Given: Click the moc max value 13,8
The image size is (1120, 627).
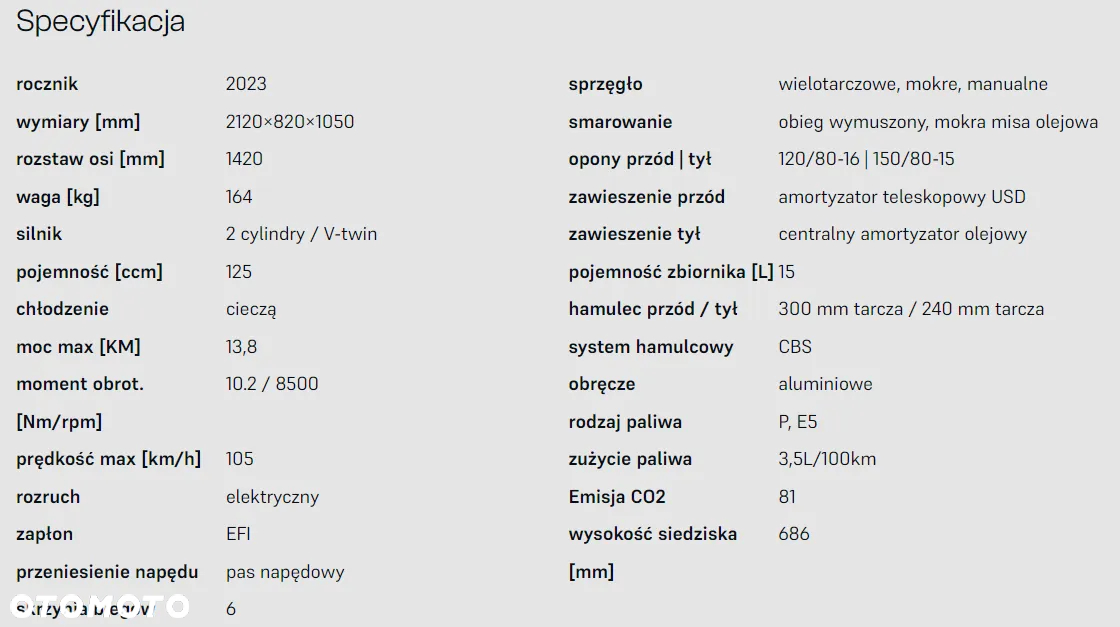Looking at the screenshot, I should [241, 346].
